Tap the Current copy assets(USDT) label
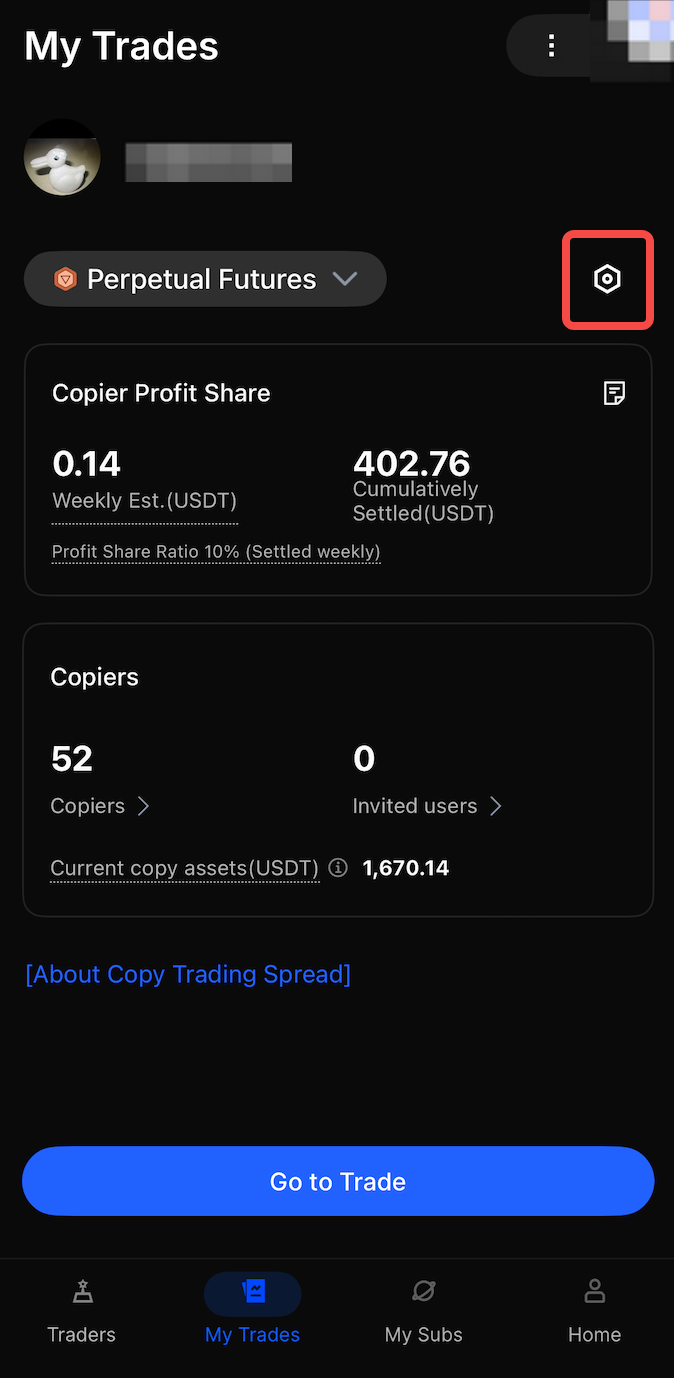This screenshot has height=1378, width=674. pyautogui.click(x=185, y=868)
